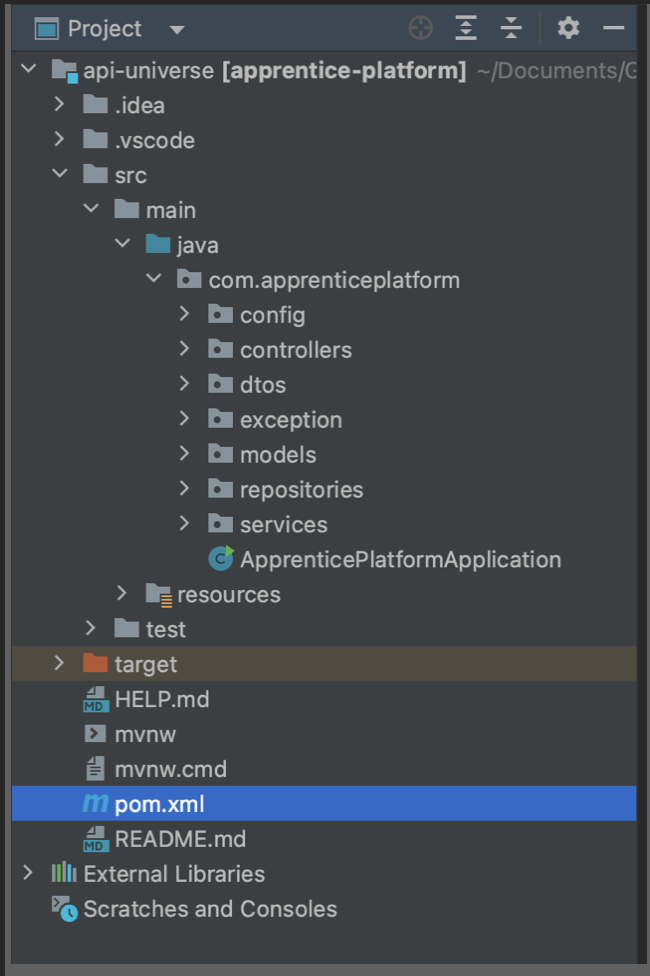Click the api-universe project root
This screenshot has height=976, width=650.
[148, 70]
